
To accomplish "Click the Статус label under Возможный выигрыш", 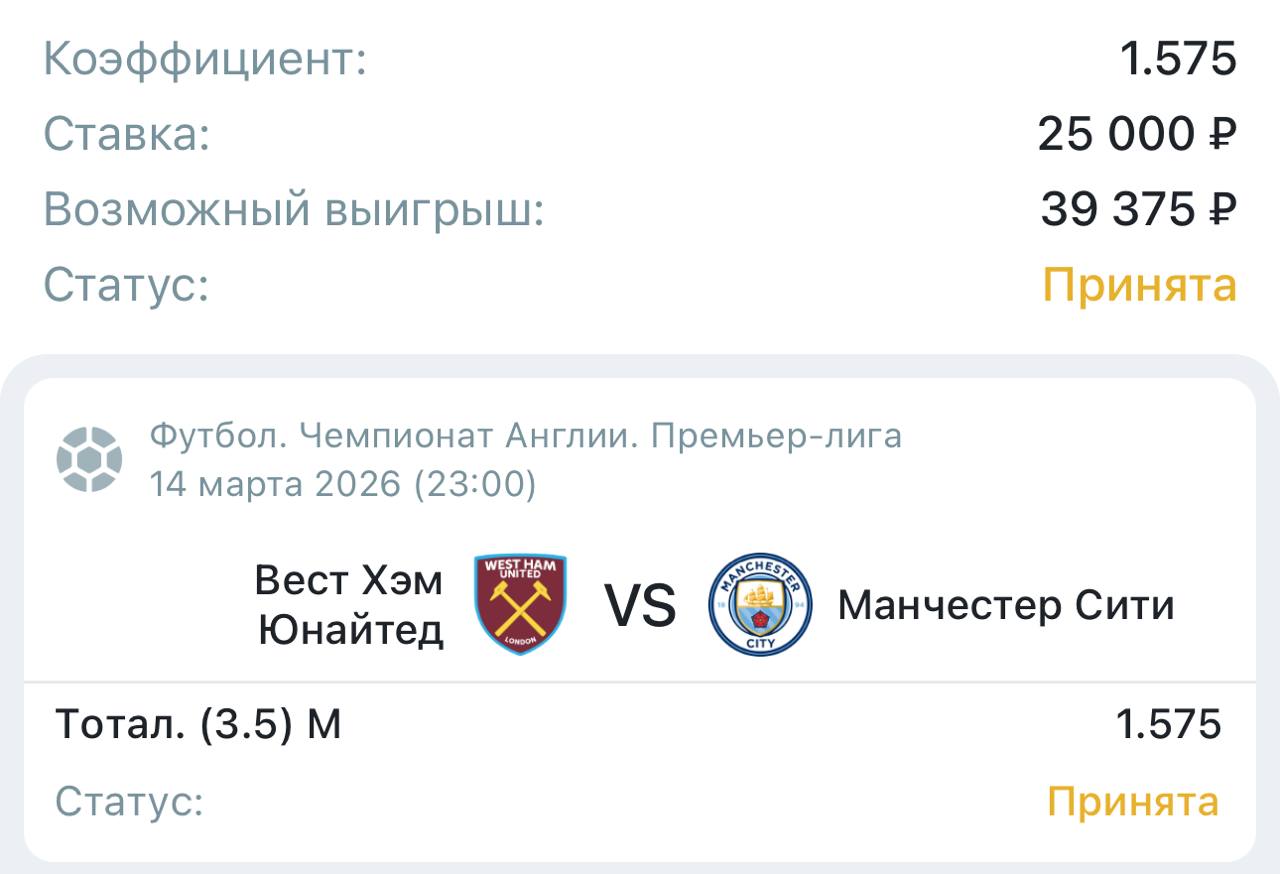I will point(126,285).
